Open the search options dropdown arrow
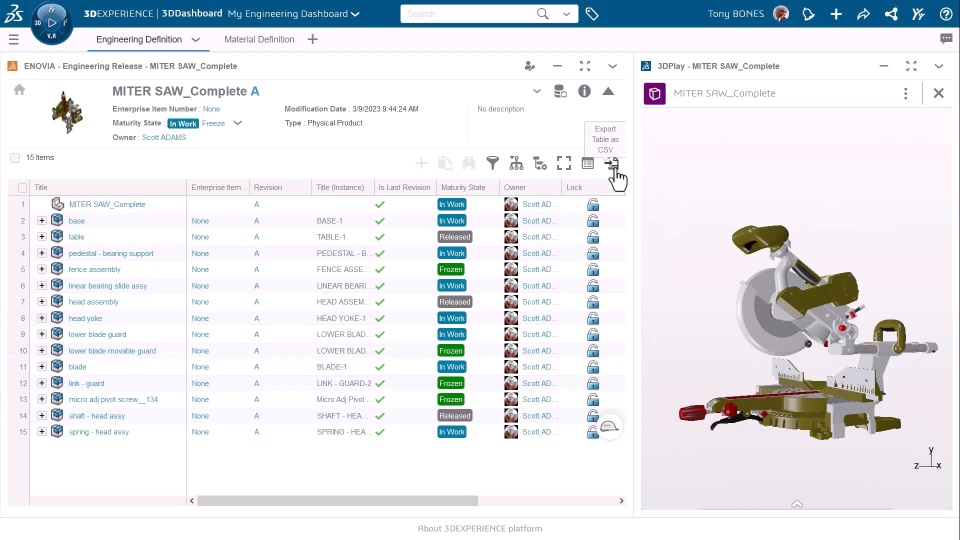This screenshot has width=960, height=540. [566, 13]
